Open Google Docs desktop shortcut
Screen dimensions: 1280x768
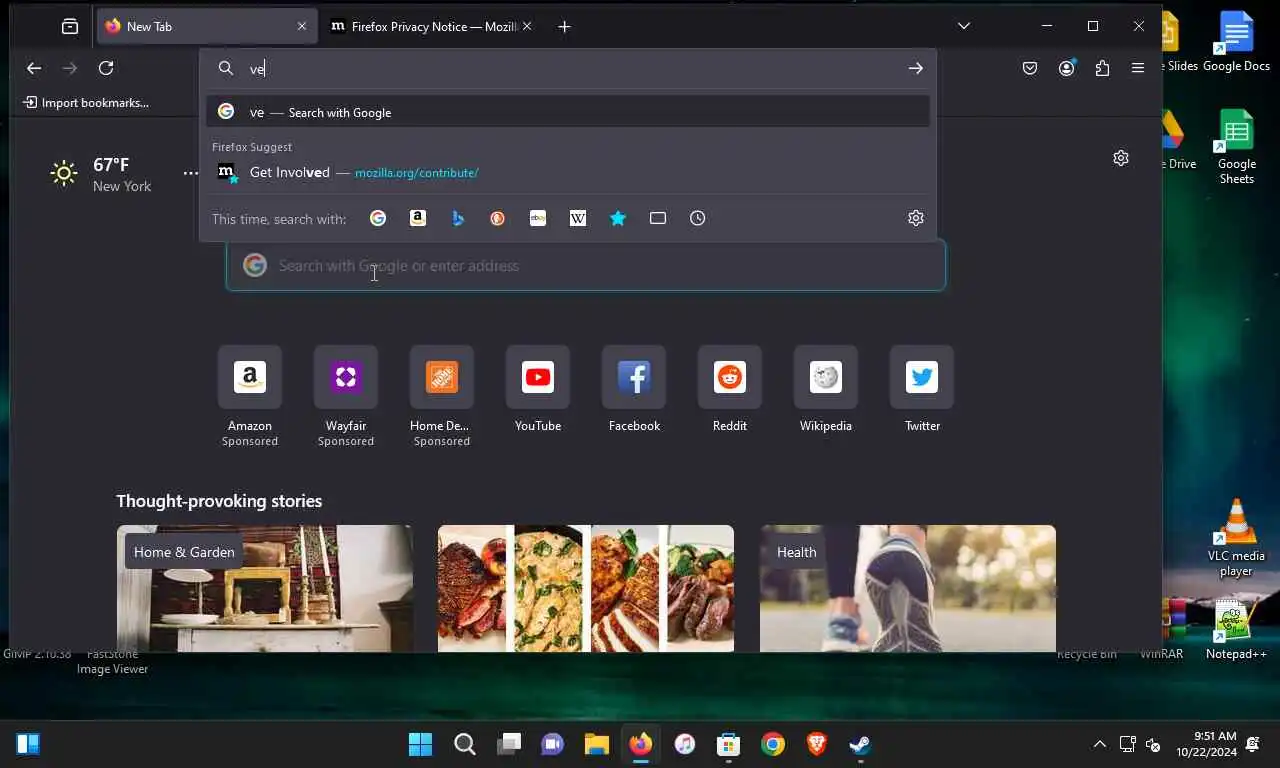click(x=1236, y=42)
